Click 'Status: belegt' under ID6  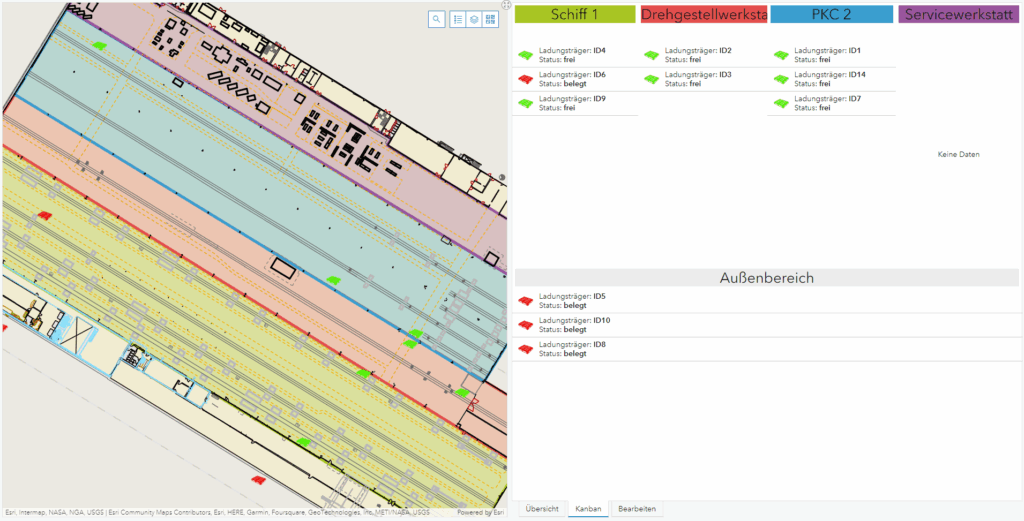coord(563,84)
